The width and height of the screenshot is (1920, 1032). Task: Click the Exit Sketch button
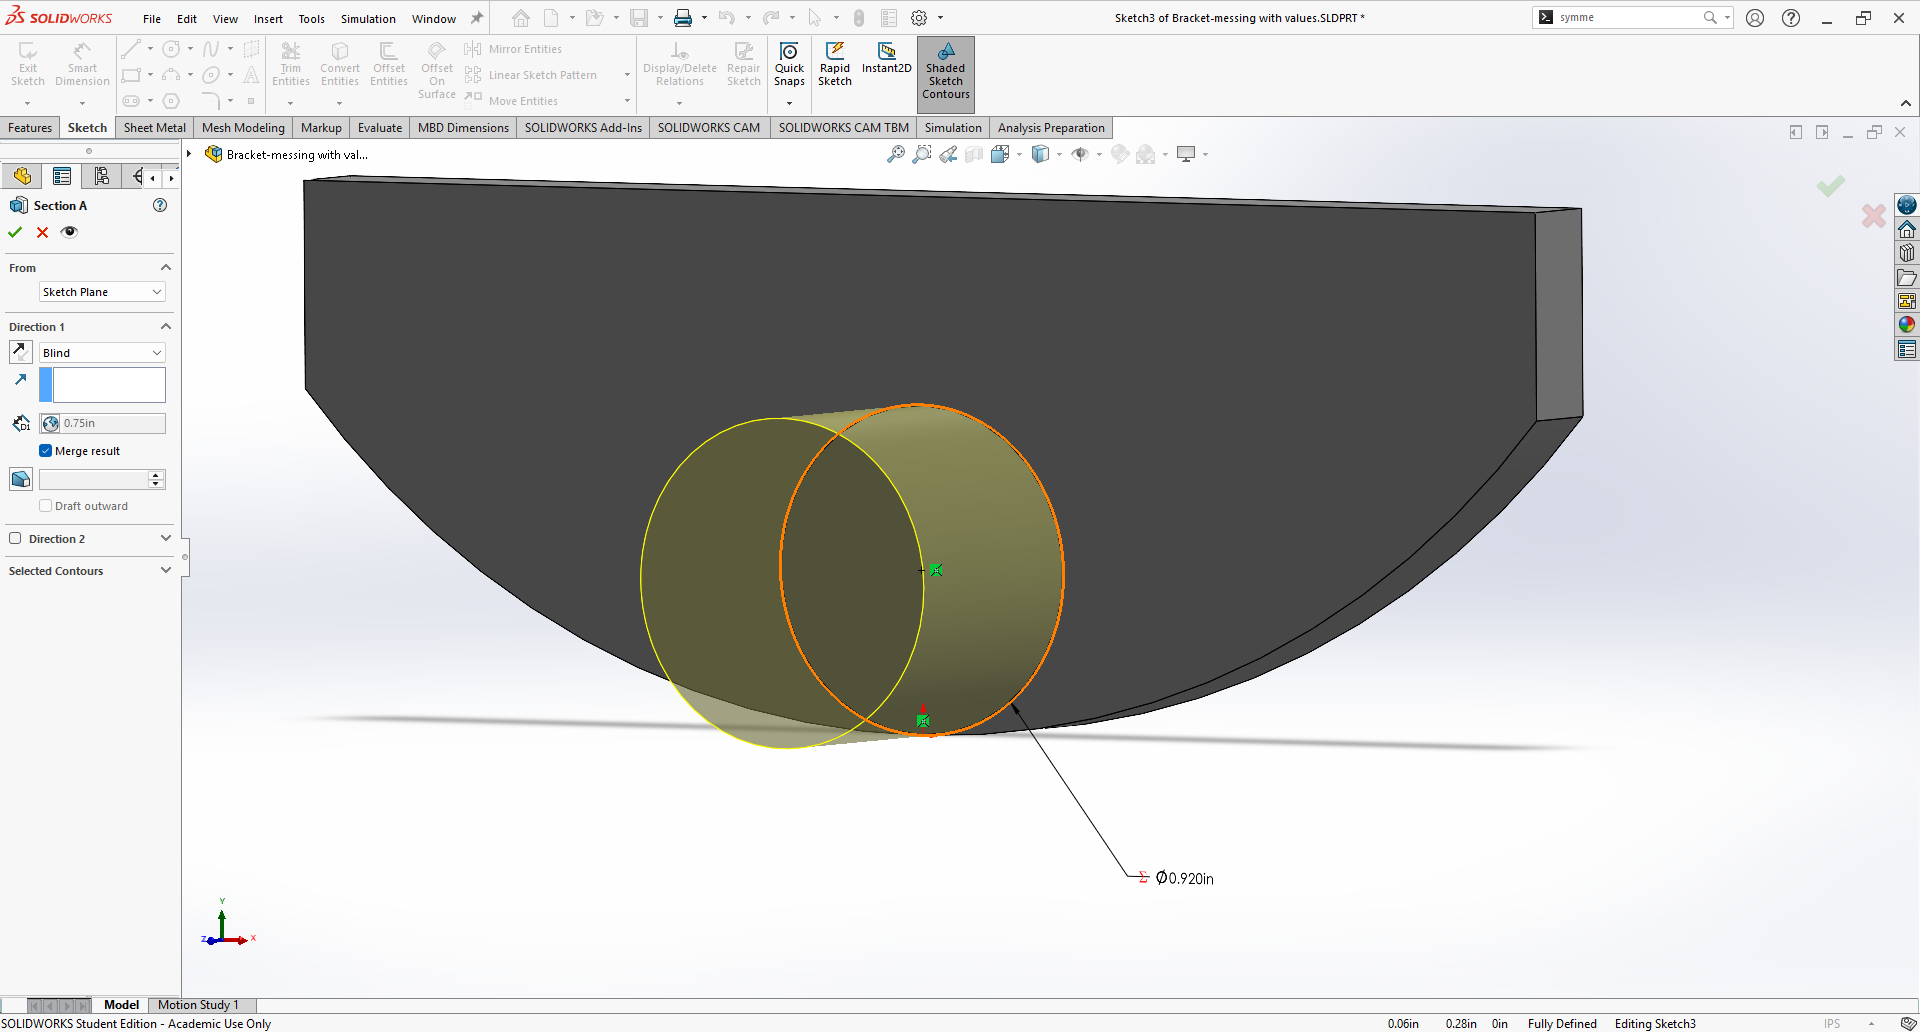click(x=28, y=65)
